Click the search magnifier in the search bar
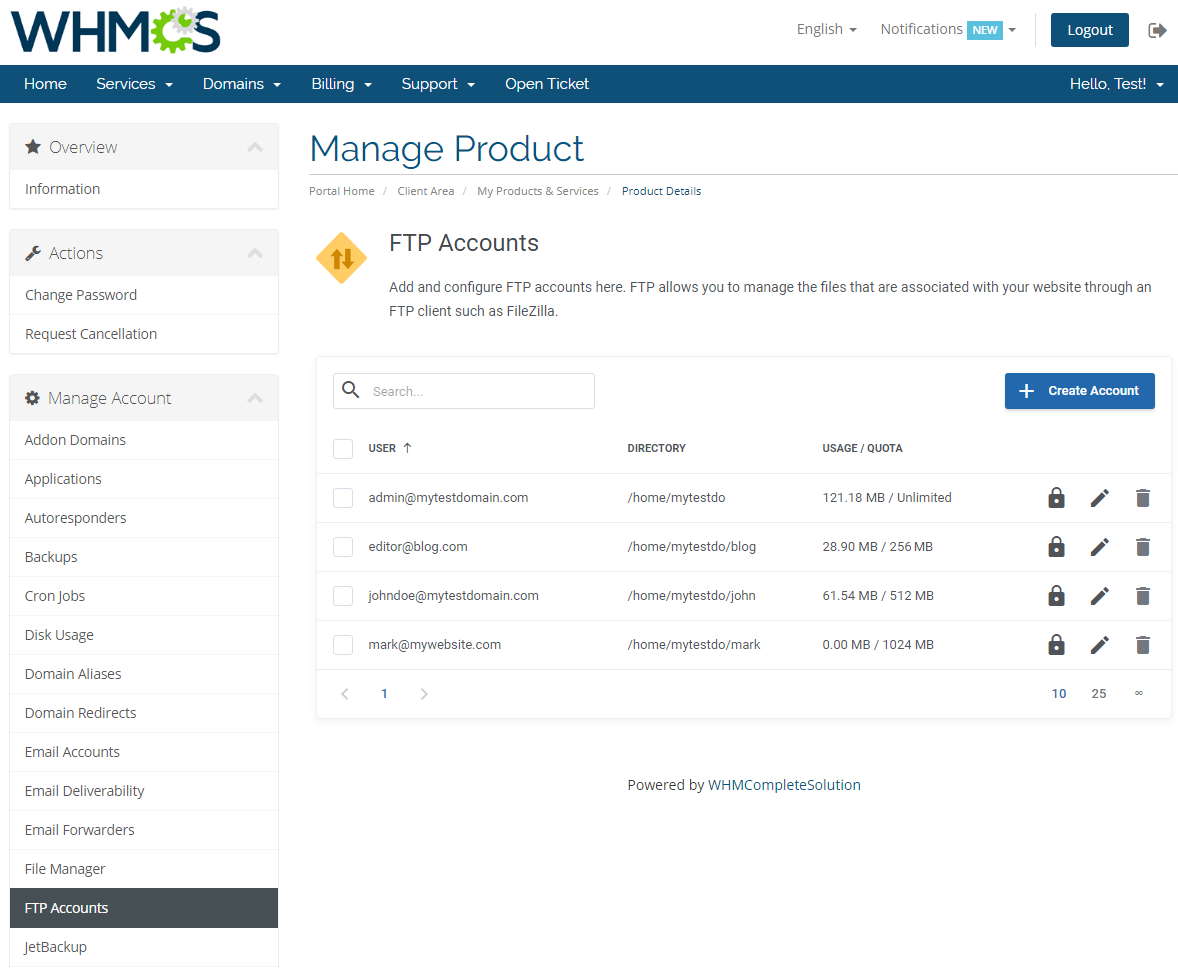Screen dimensions: 1178x968 [x=350, y=390]
